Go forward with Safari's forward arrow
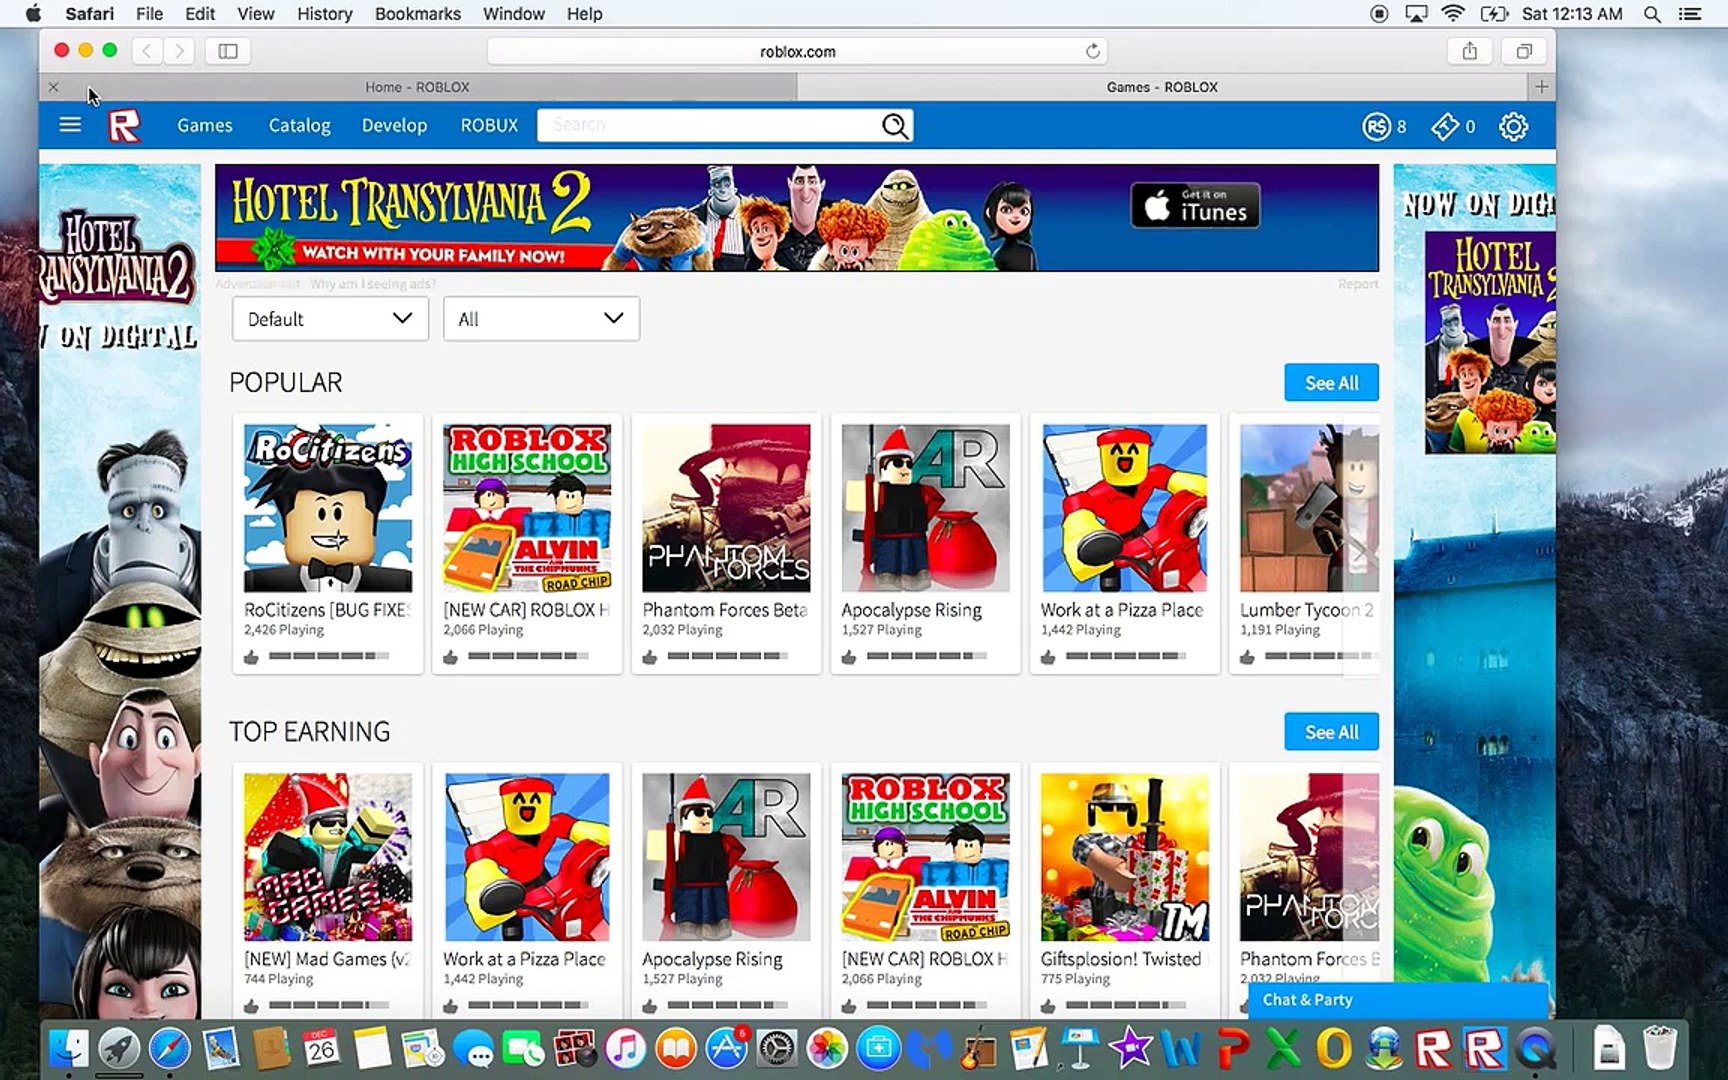The width and height of the screenshot is (1728, 1080). (x=179, y=51)
